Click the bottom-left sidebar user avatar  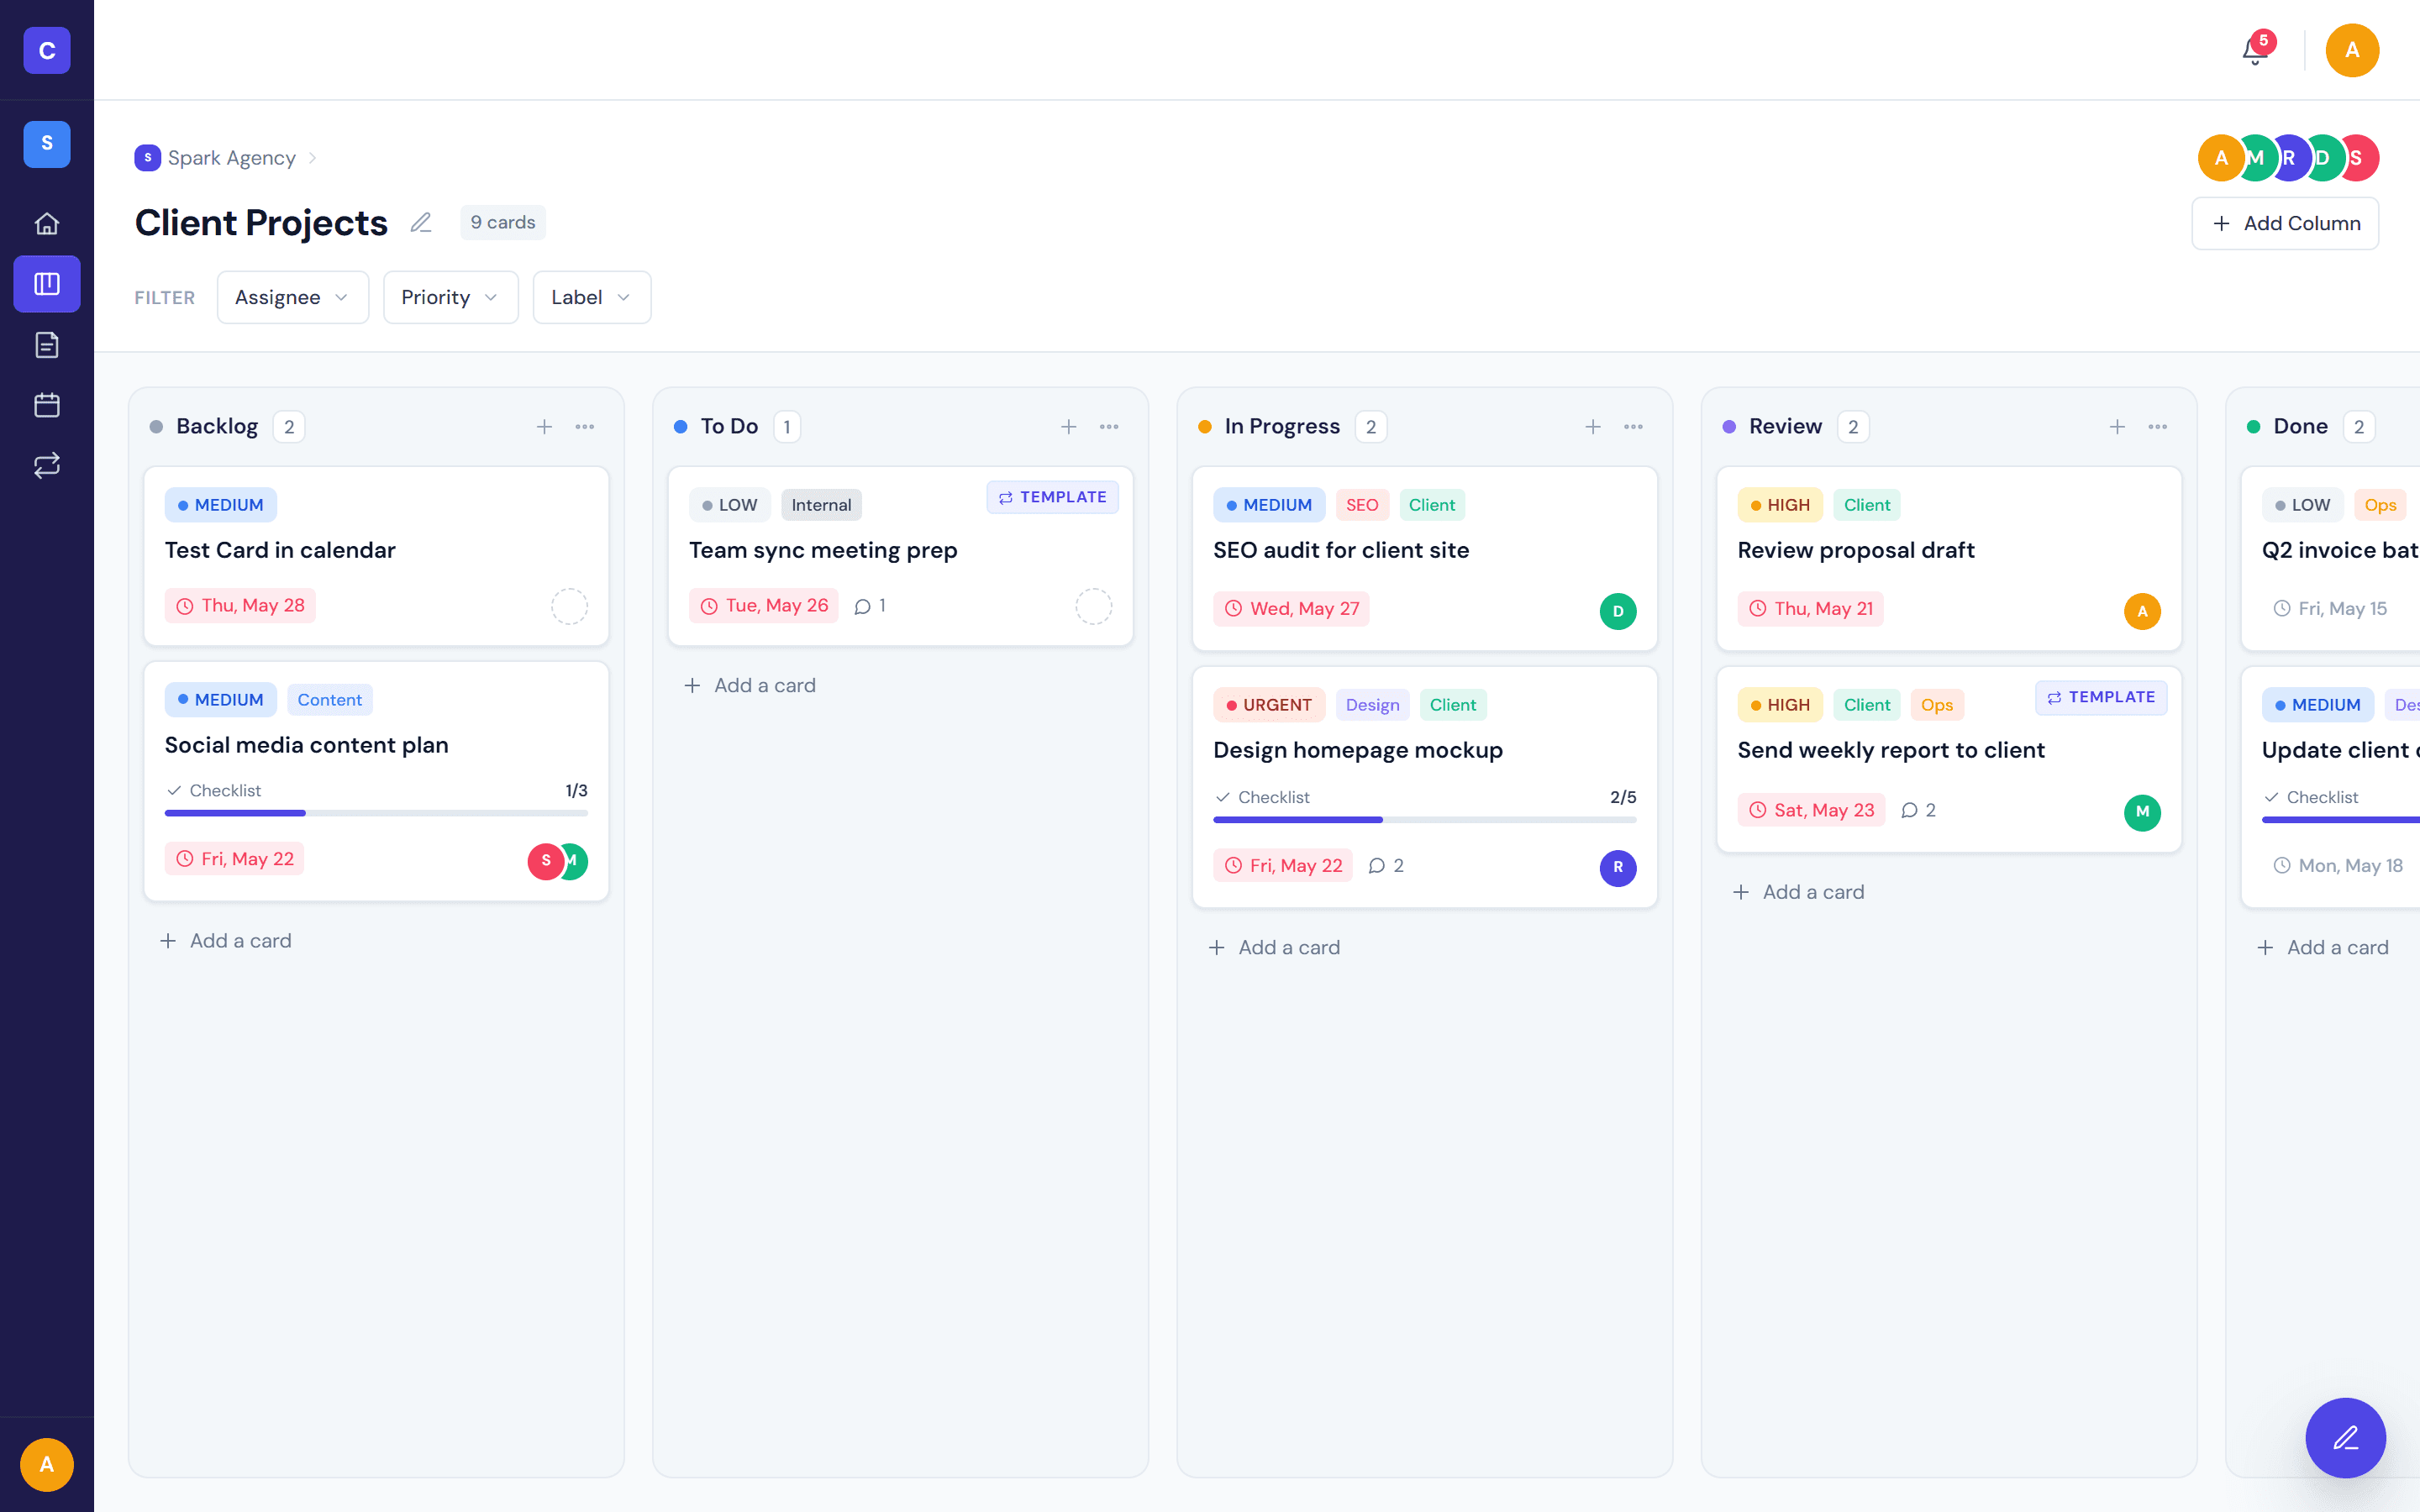(47, 1464)
